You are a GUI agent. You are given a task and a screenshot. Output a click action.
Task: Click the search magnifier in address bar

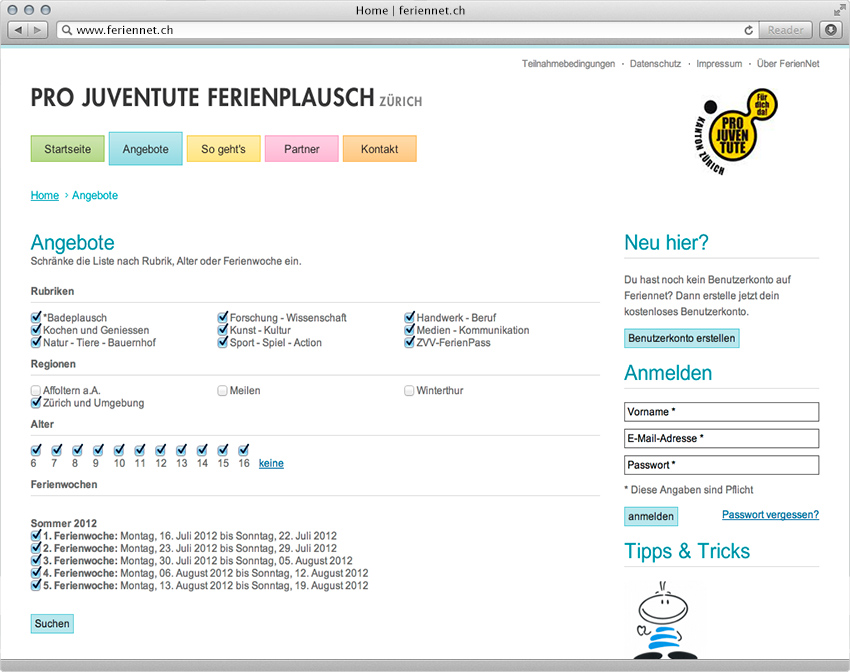(67, 30)
